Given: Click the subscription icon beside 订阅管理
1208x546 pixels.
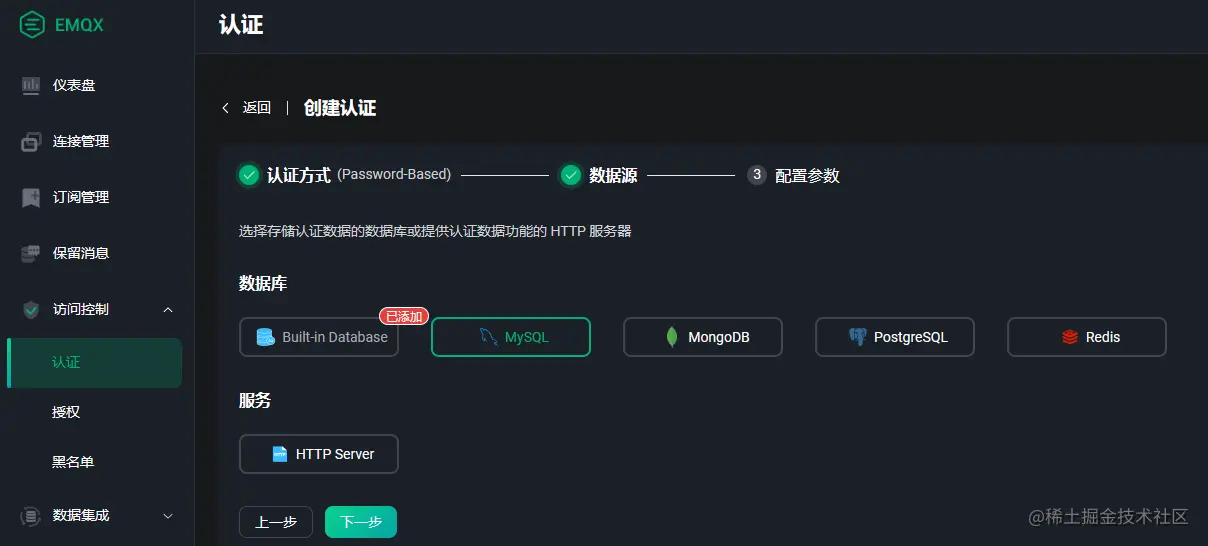Looking at the screenshot, I should 31,198.
